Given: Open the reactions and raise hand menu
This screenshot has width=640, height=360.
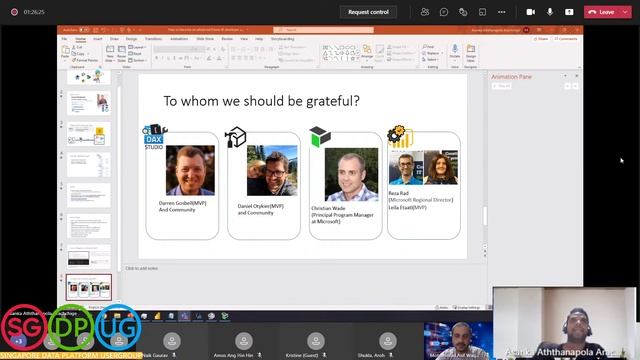Looking at the screenshot, I should coord(463,12).
